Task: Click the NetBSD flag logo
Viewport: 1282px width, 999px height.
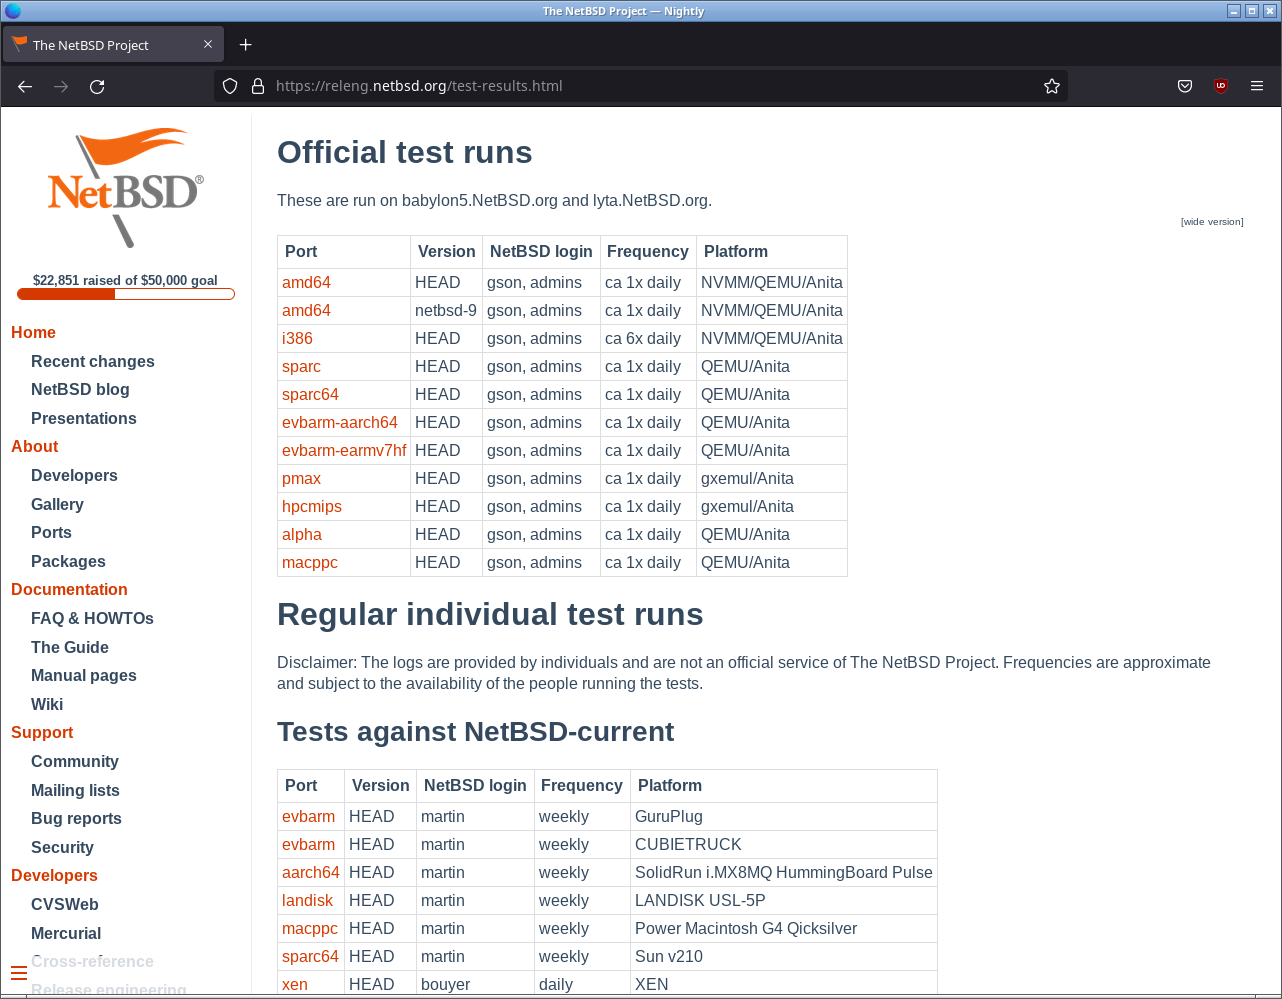Action: [x=126, y=187]
